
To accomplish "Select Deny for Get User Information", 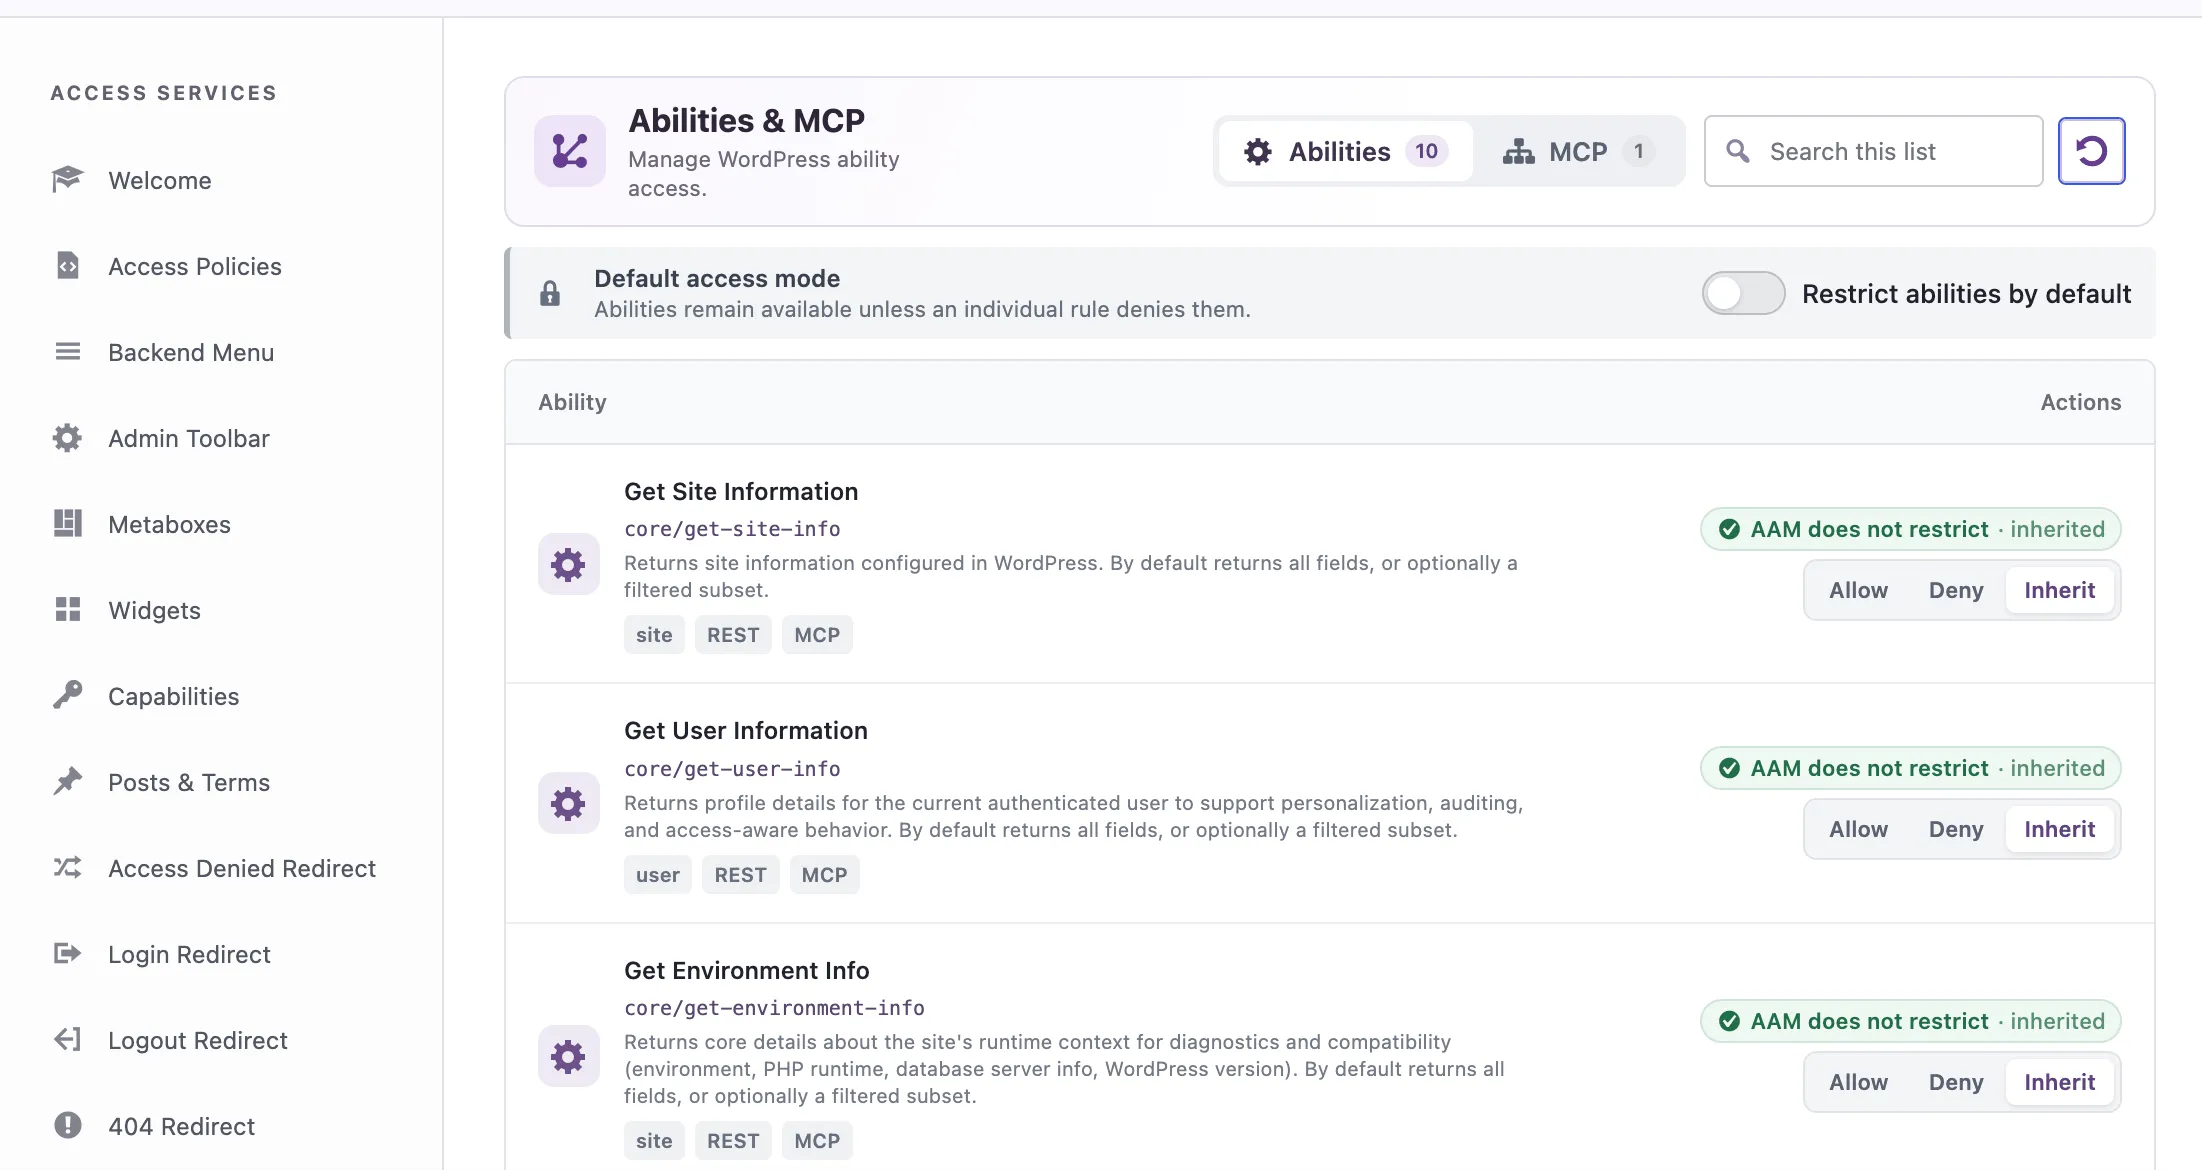I will 1955,829.
